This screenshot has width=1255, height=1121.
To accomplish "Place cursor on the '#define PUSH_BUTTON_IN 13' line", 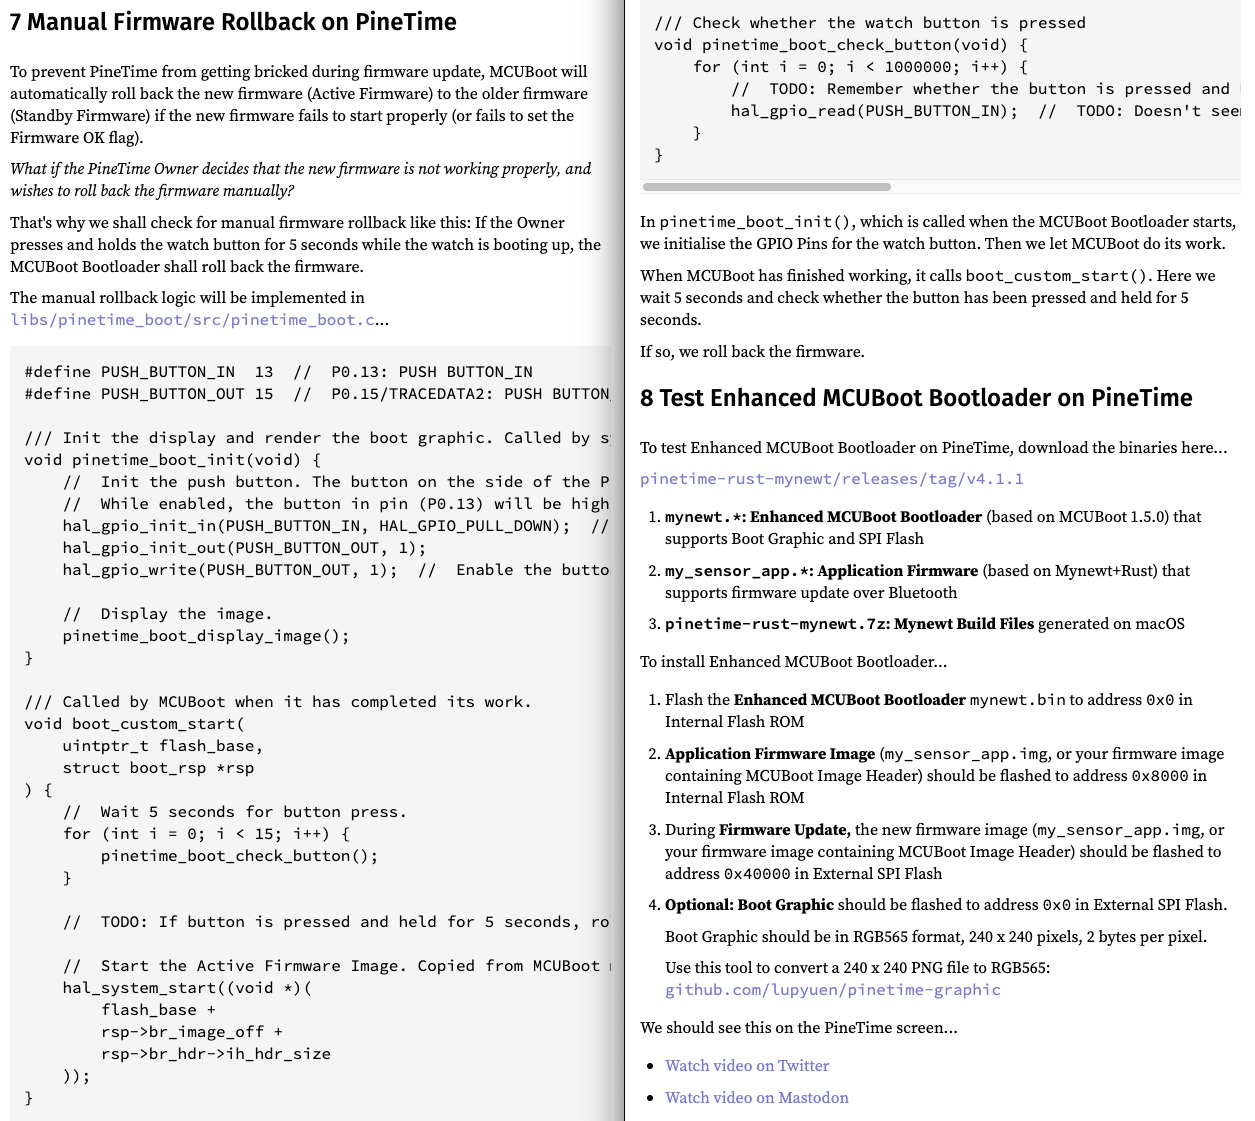I will [x=148, y=372].
